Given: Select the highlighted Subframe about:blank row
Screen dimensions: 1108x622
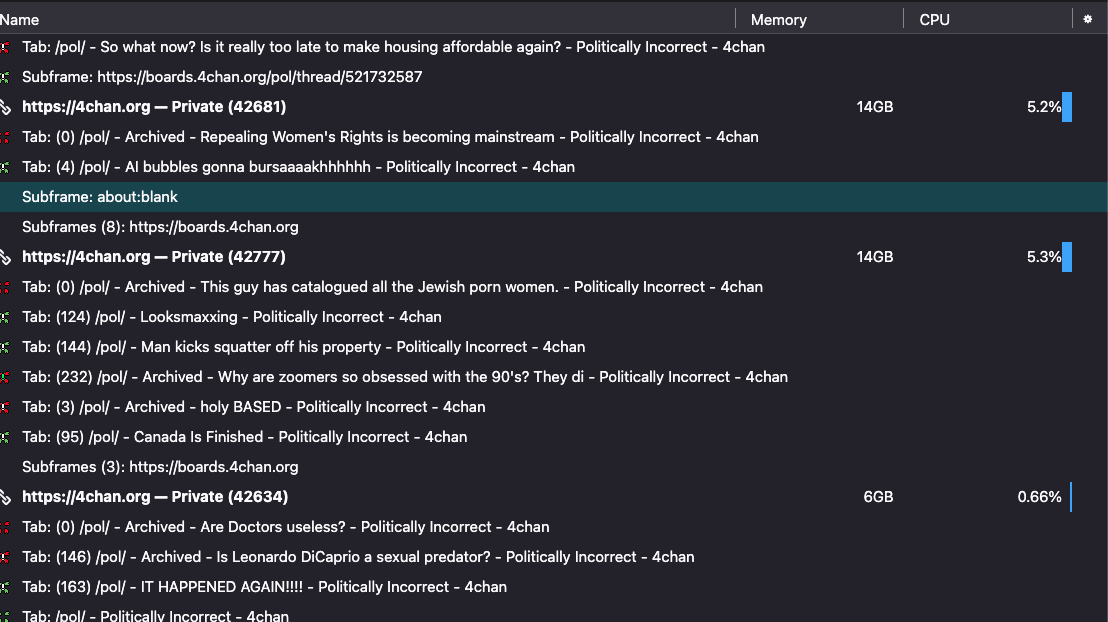Looking at the screenshot, I should tap(100, 197).
